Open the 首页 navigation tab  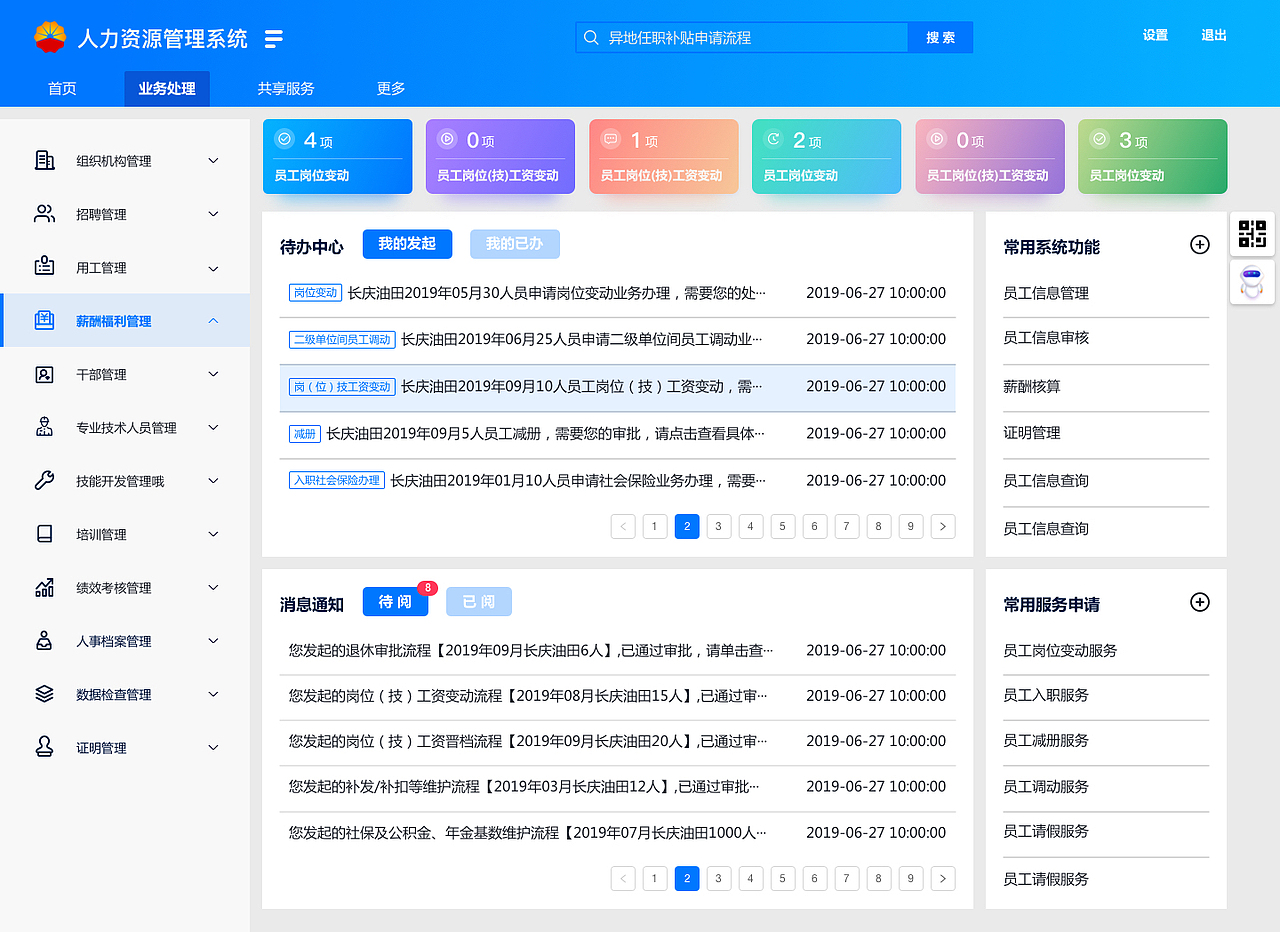(x=61, y=88)
